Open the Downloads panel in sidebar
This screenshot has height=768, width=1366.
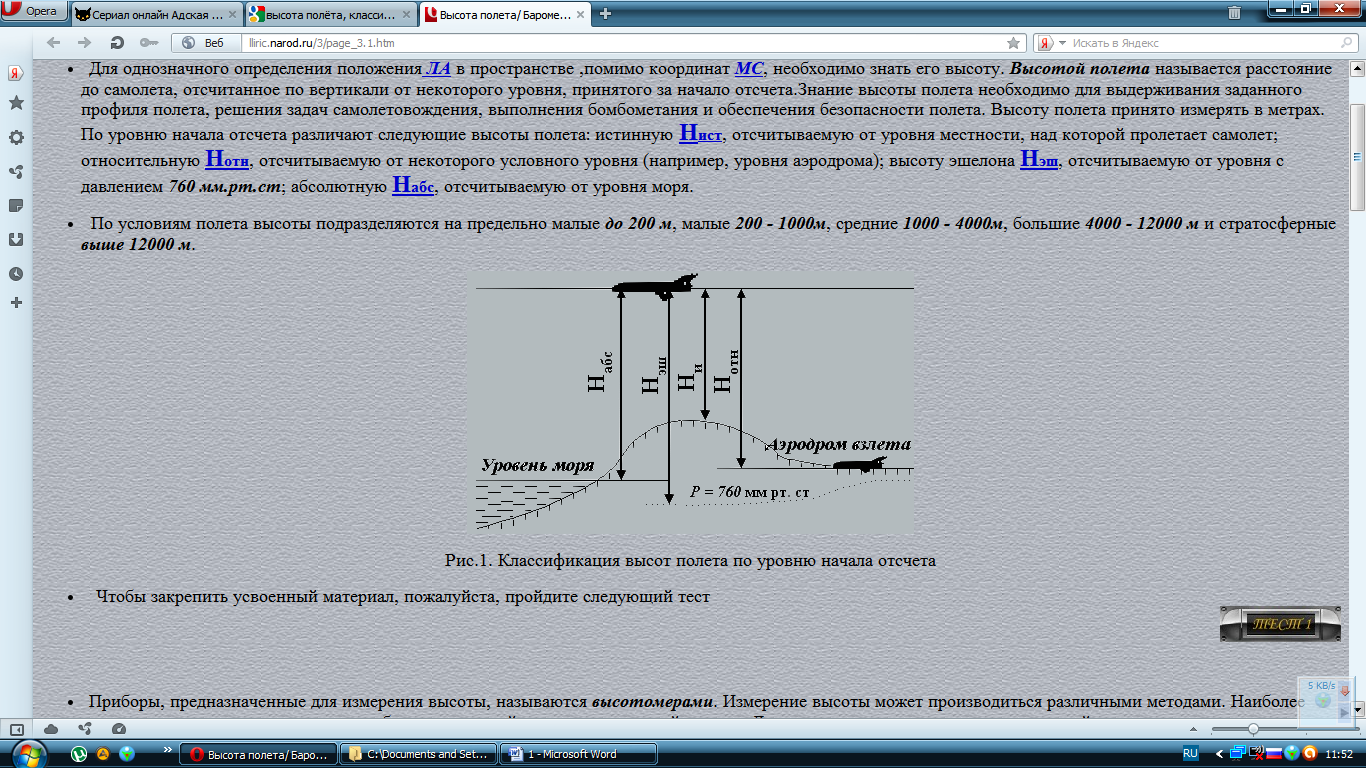(16, 239)
